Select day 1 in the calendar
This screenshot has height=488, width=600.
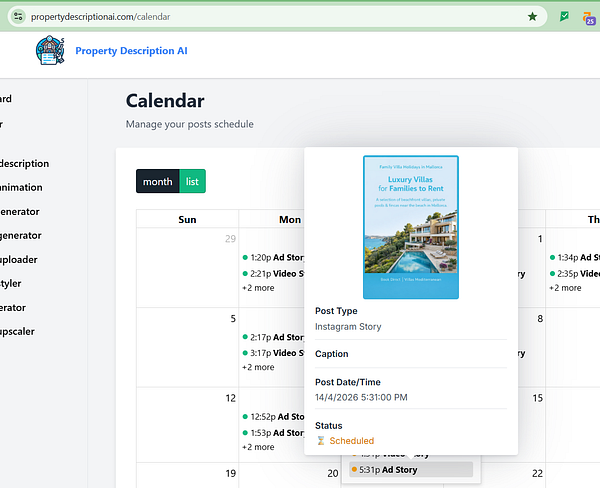[540, 239]
